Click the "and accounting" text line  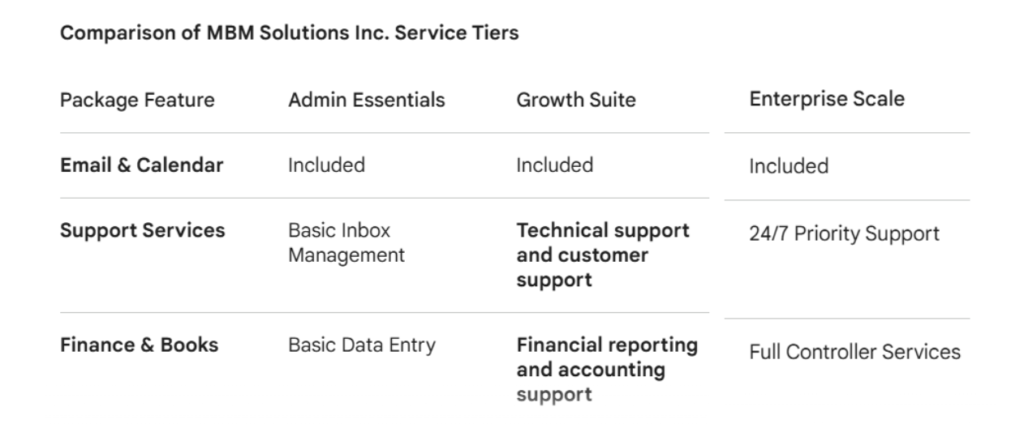pos(590,370)
